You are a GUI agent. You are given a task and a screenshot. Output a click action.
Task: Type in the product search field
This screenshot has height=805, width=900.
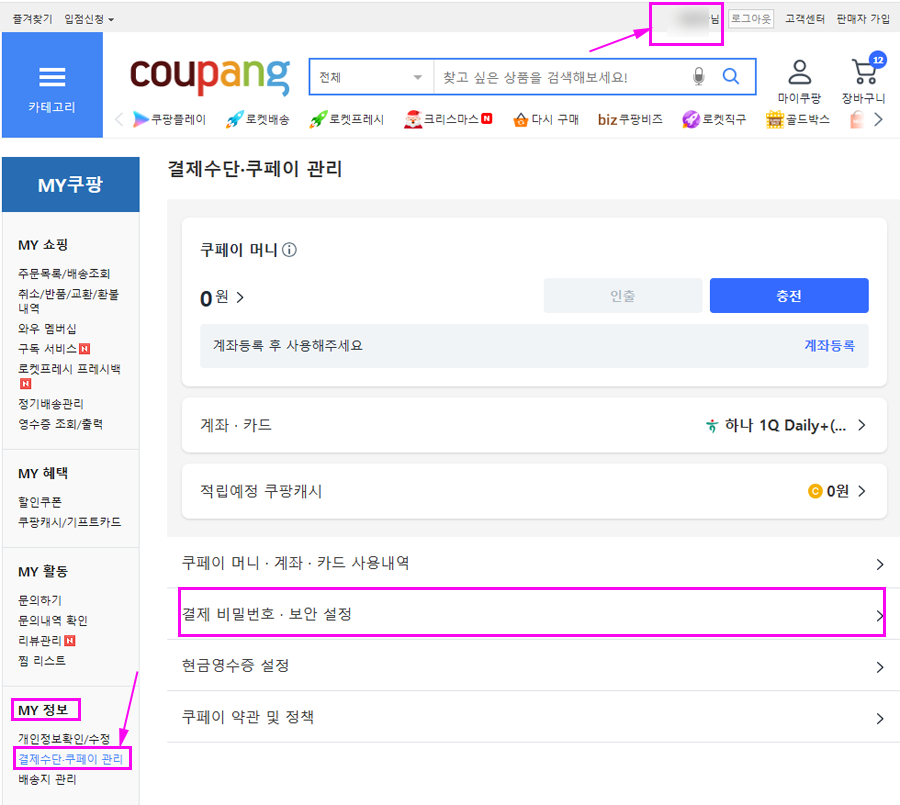coord(560,77)
